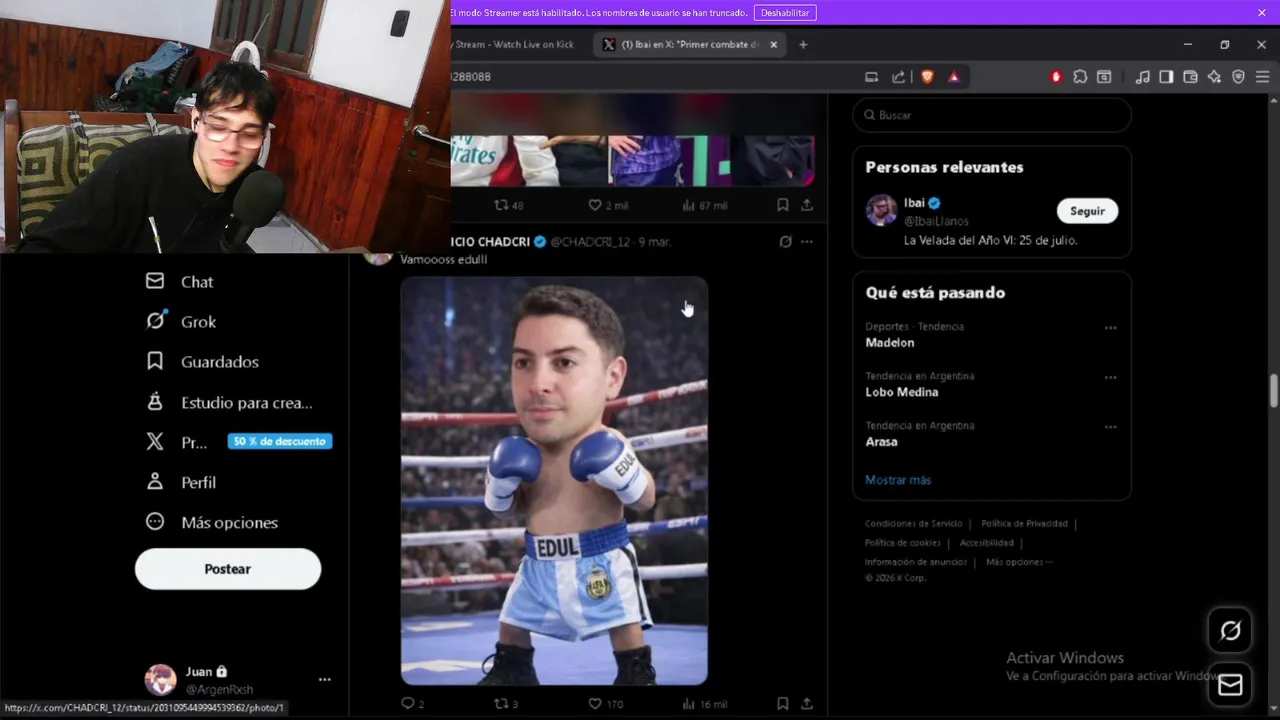Click the Brave Shields lion icon

pyautogui.click(x=927, y=77)
